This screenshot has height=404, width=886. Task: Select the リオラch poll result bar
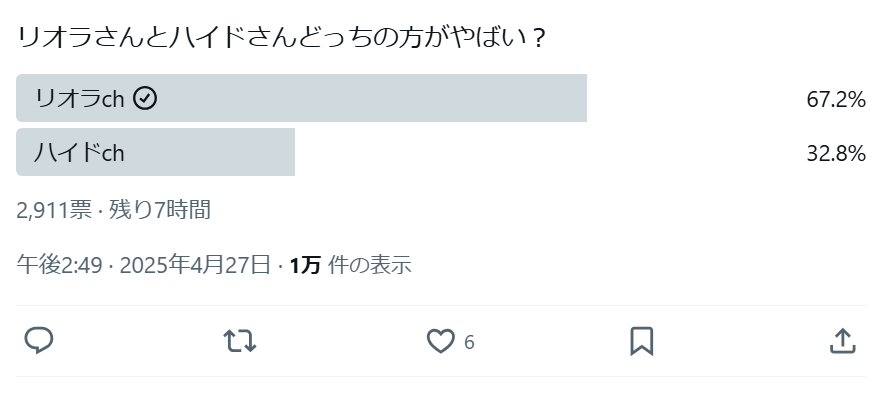tap(350, 98)
